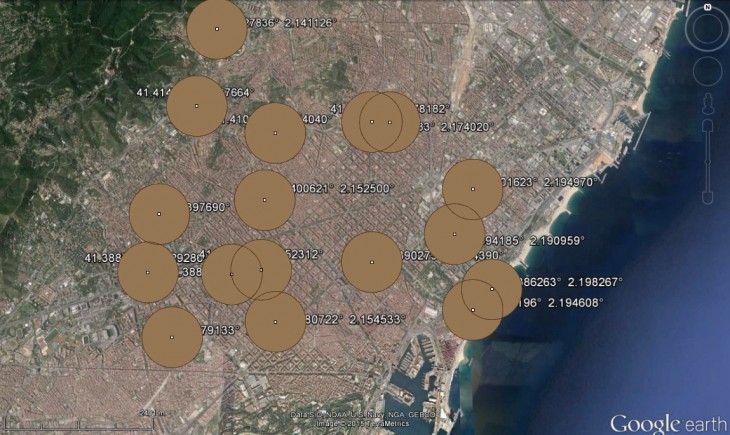Viewport: 730px width, 435px height.
Task: Click the Street View pegman icon
Action: point(707,103)
